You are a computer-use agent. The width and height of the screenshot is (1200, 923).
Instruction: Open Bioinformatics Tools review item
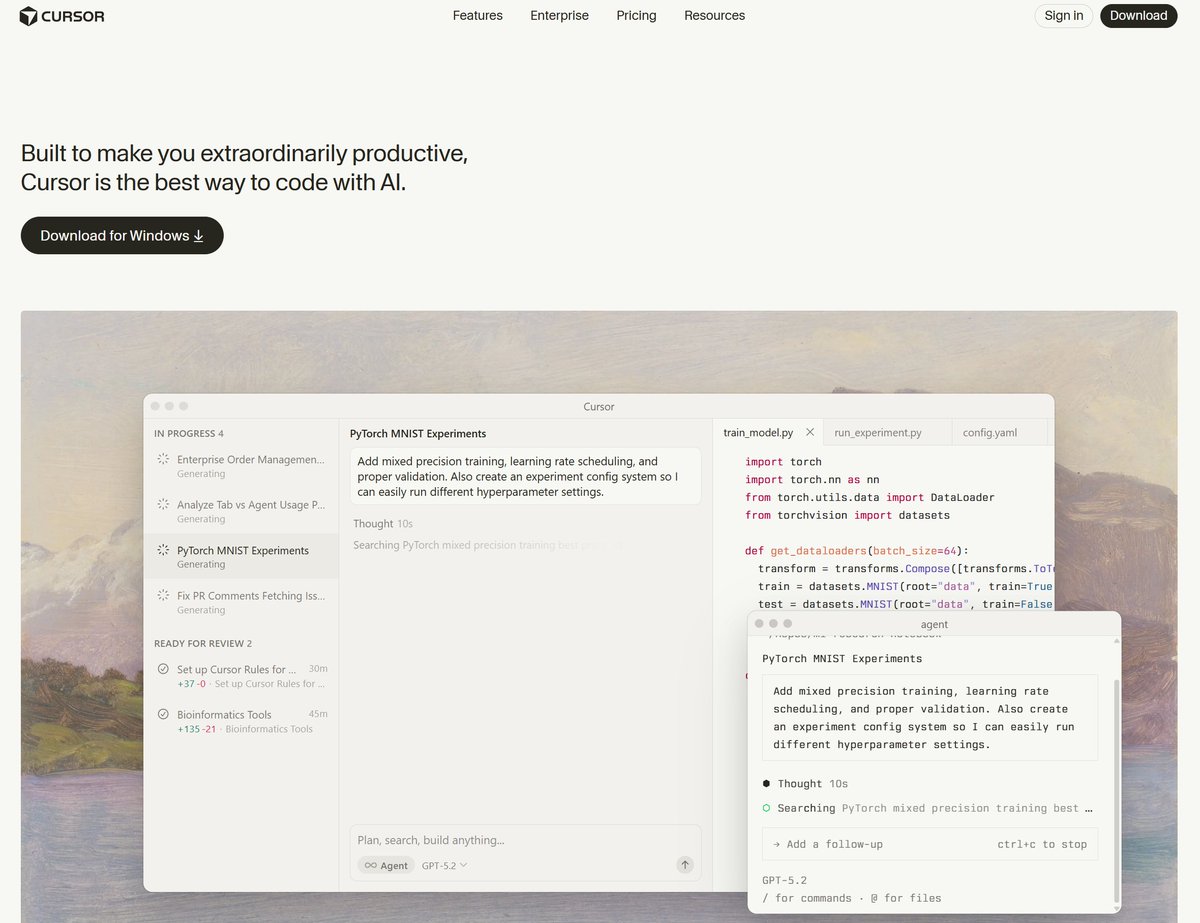(241, 721)
